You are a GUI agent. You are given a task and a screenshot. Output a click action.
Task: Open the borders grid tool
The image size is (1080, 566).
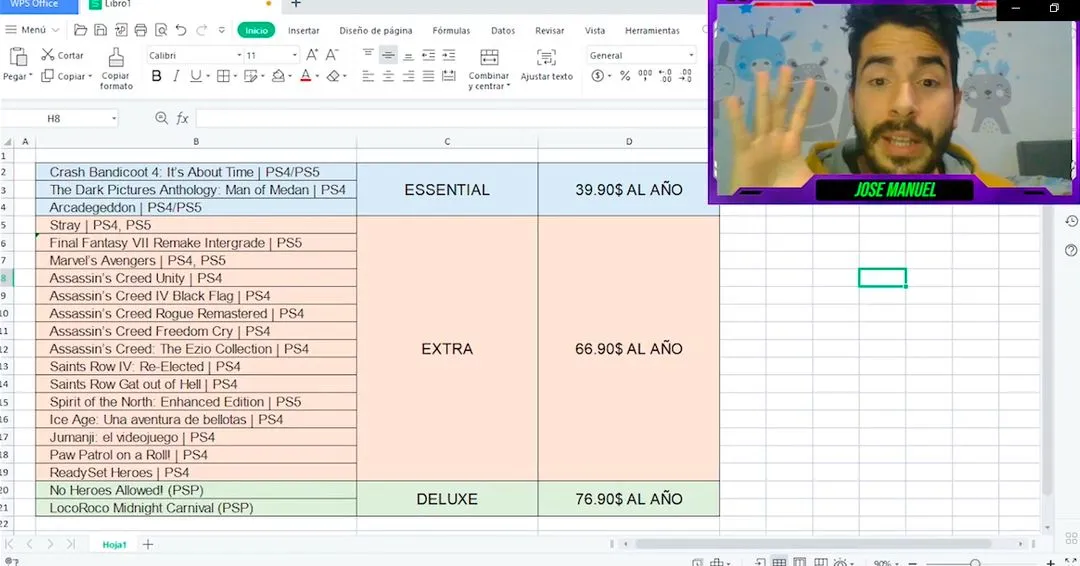[x=223, y=76]
